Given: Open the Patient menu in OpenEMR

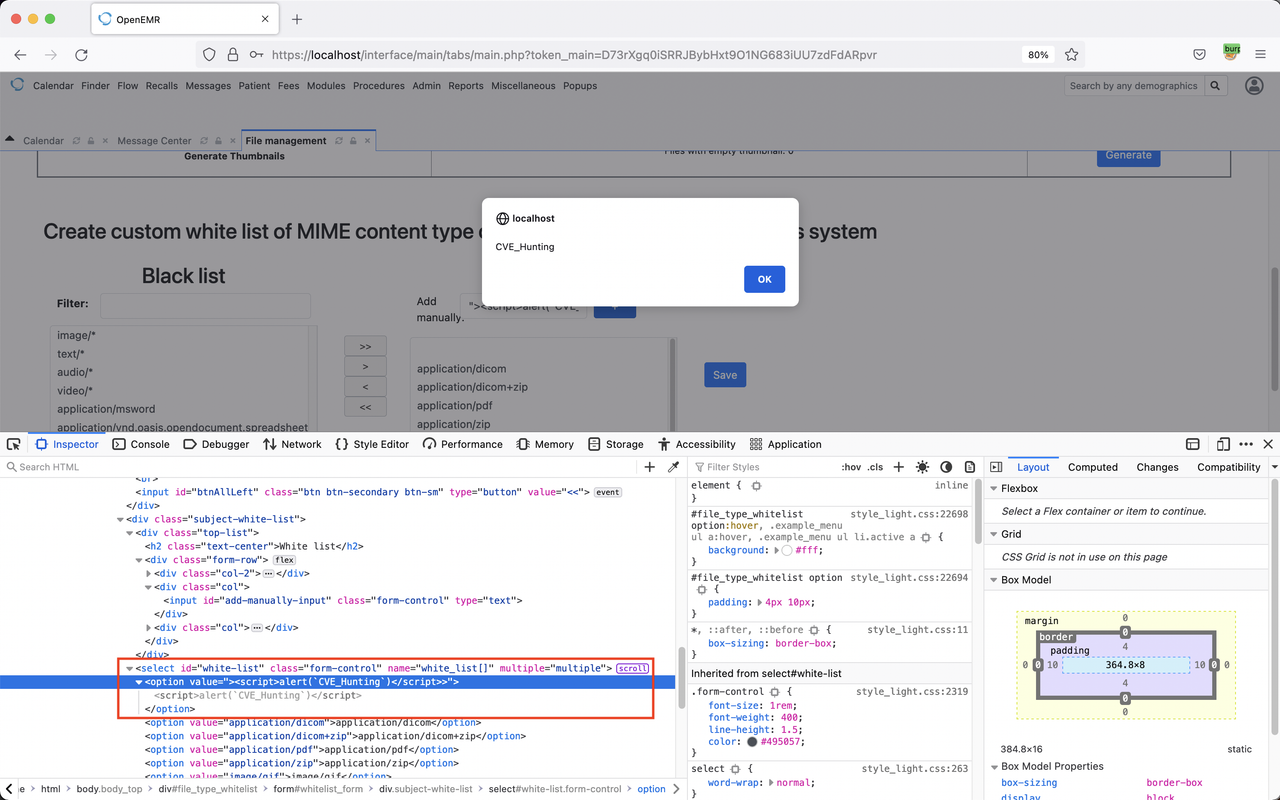Looking at the screenshot, I should click(254, 86).
